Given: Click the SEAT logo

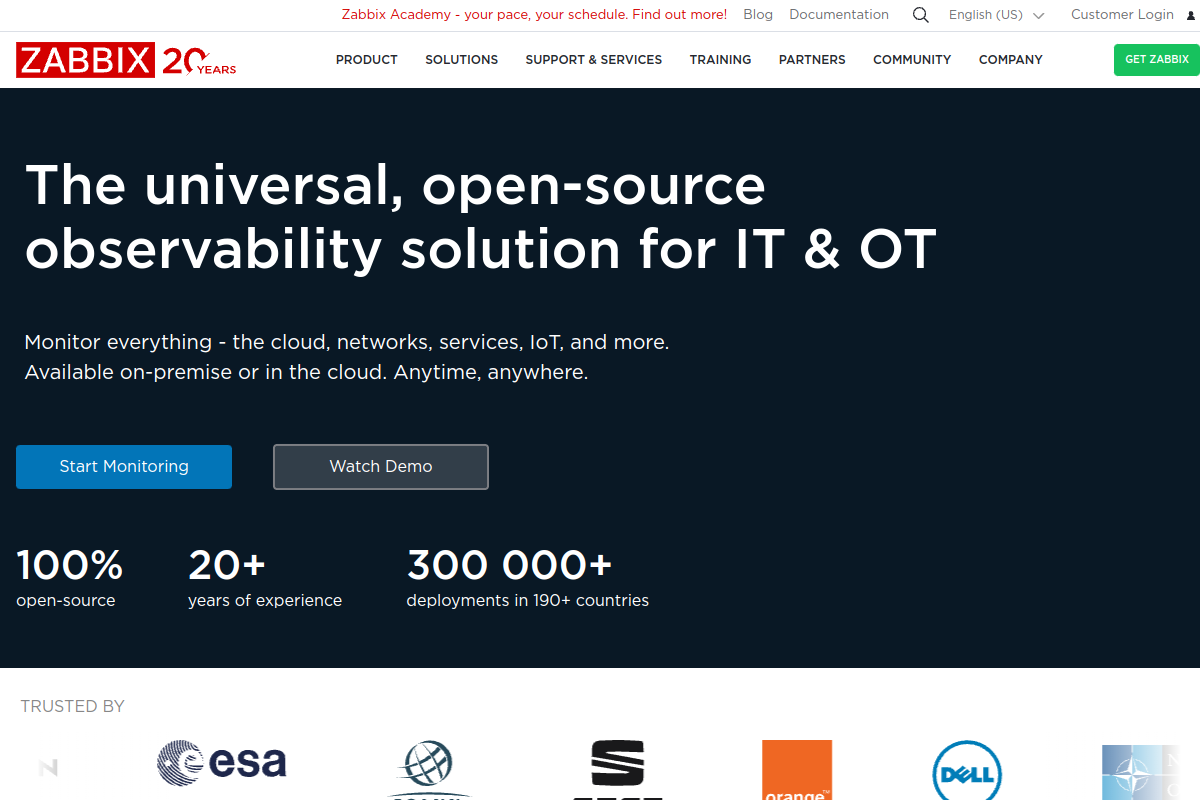Looking at the screenshot, I should pos(618,770).
